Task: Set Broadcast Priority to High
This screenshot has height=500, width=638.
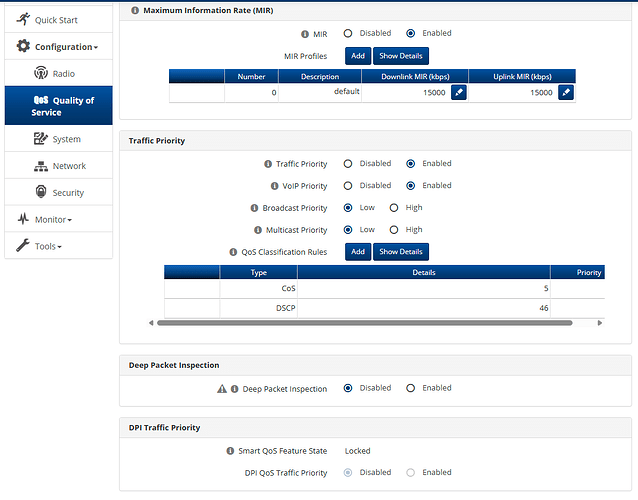Action: pos(394,208)
